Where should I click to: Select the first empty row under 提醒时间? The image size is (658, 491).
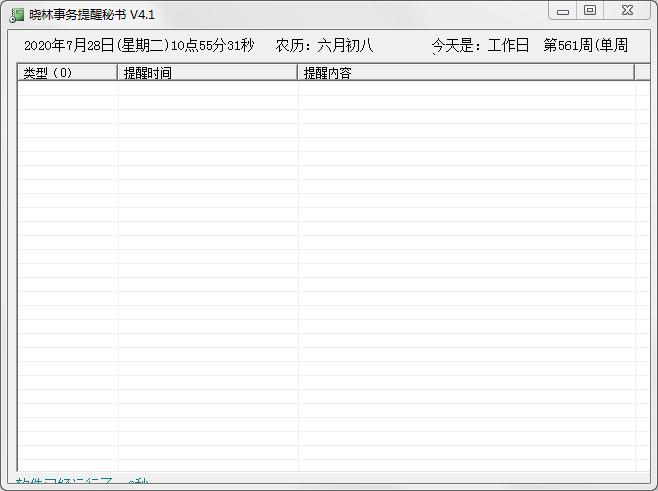point(208,88)
